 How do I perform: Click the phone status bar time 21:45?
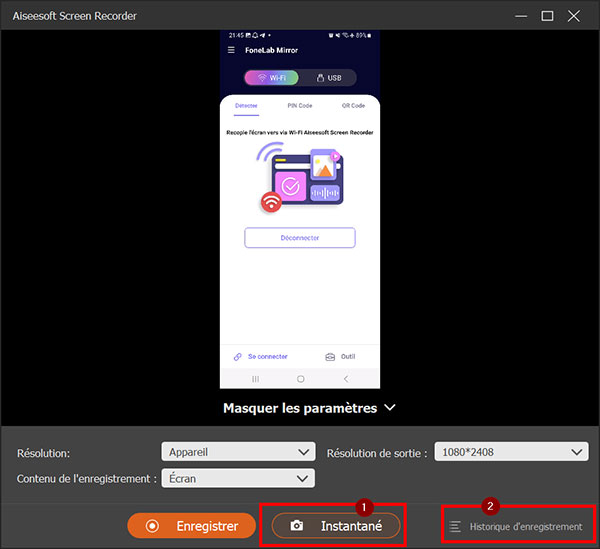[x=236, y=35]
